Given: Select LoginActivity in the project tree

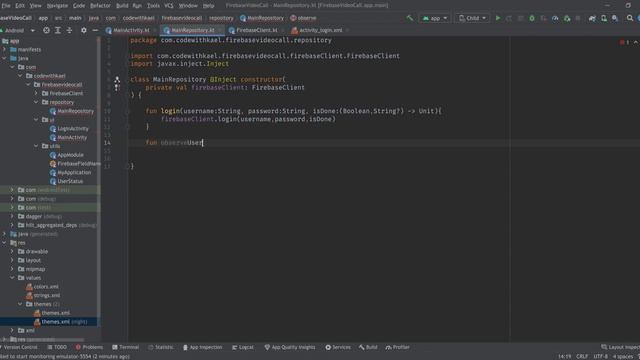Looking at the screenshot, I should [x=73, y=129].
